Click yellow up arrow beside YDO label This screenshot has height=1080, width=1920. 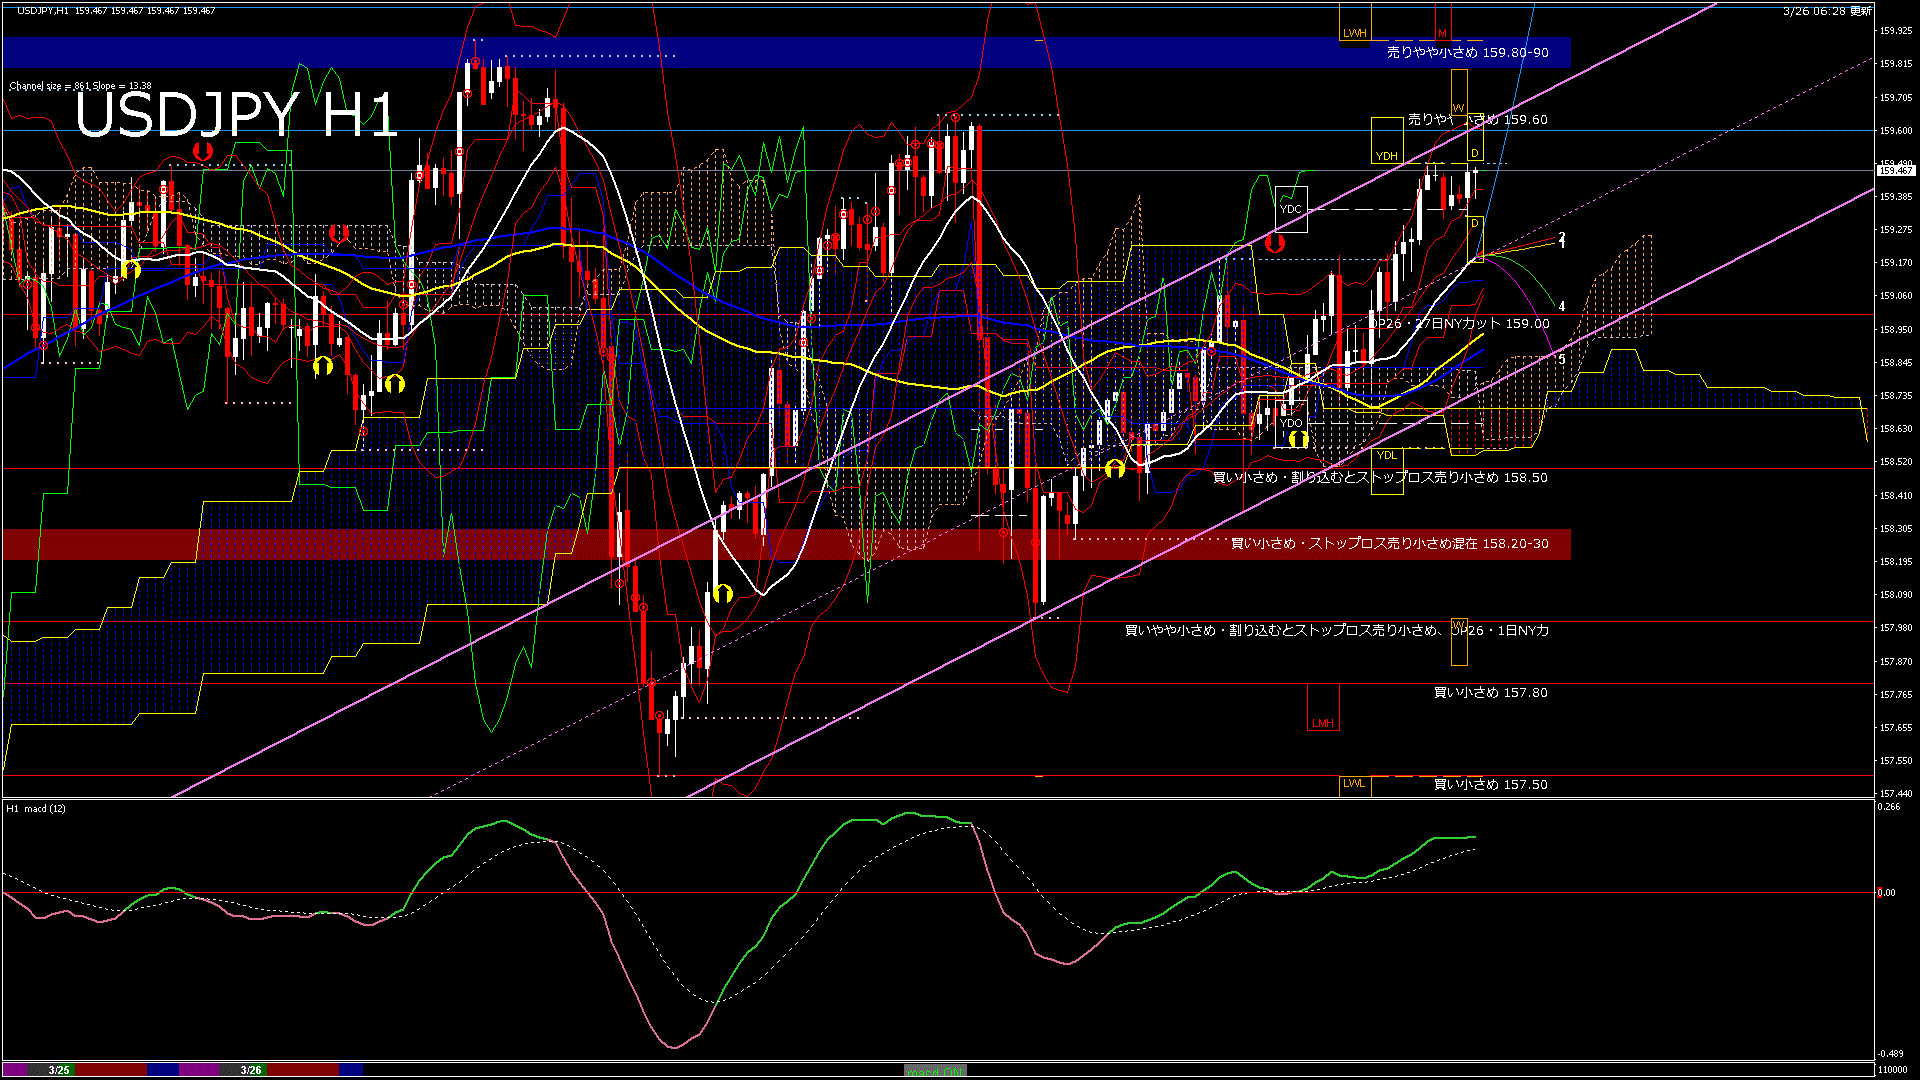pyautogui.click(x=1297, y=439)
